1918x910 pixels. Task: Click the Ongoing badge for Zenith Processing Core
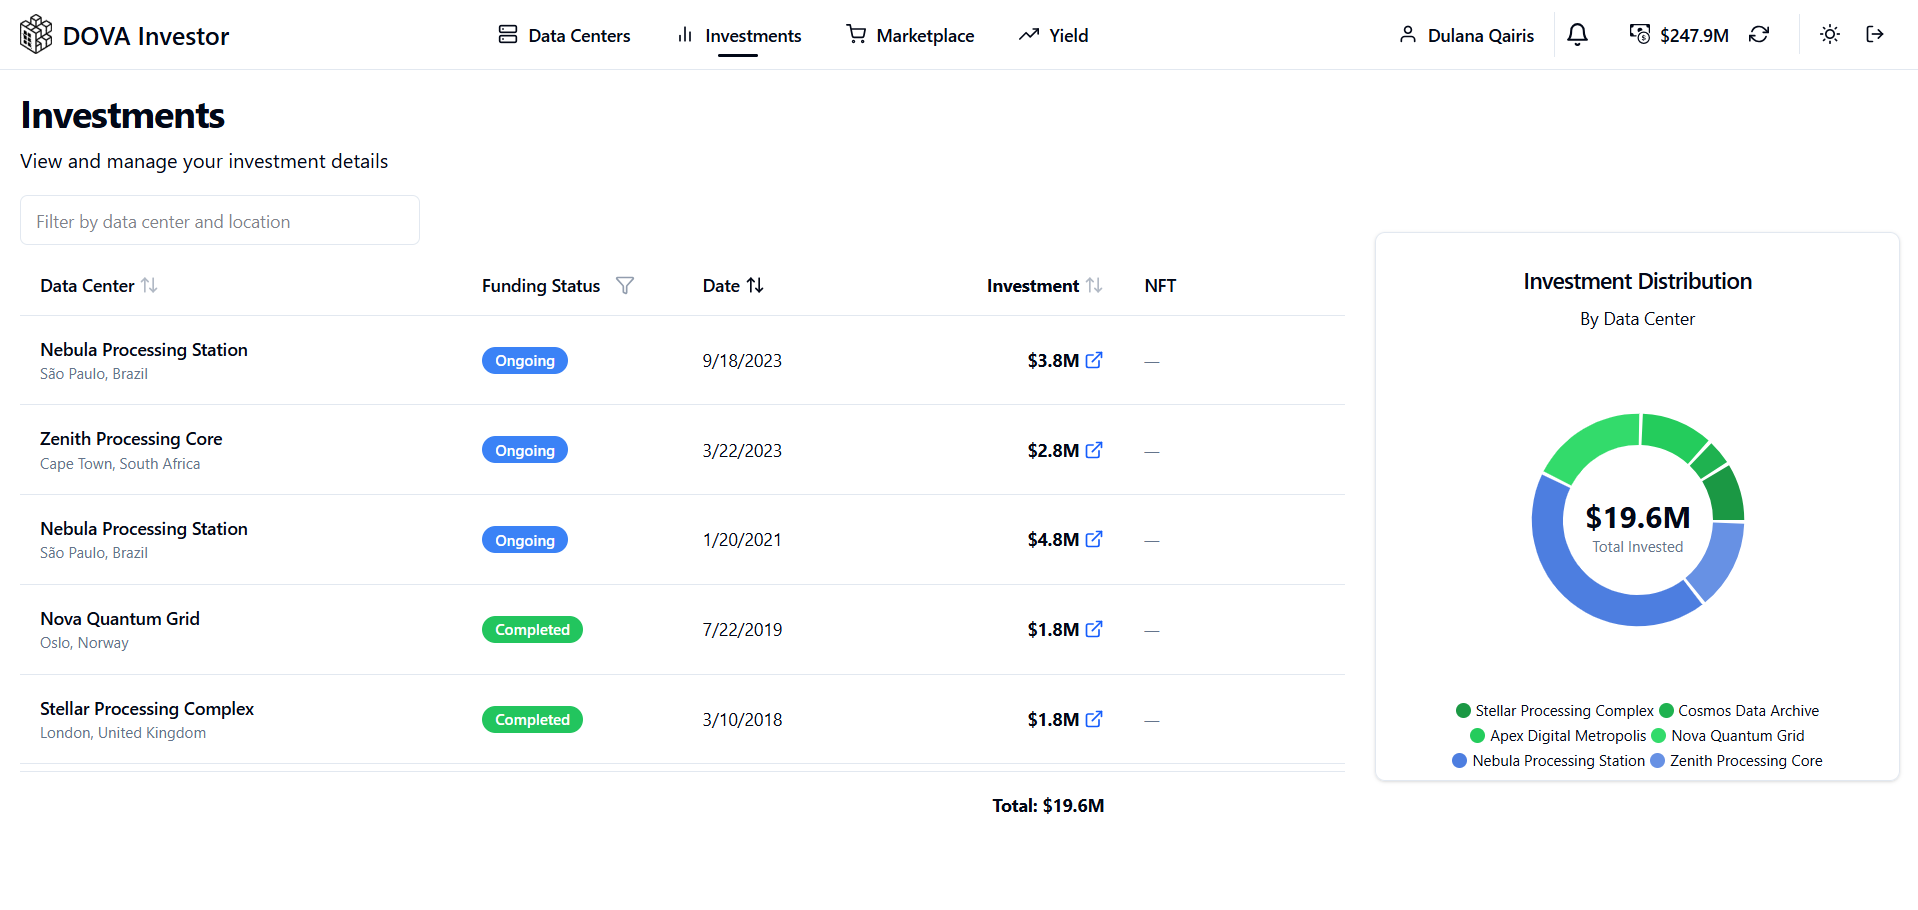(x=524, y=450)
